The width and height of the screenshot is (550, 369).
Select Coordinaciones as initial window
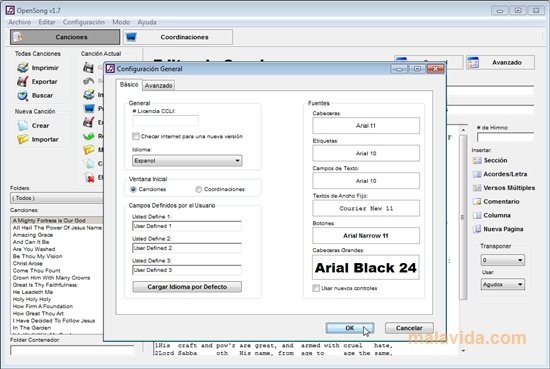pos(199,189)
